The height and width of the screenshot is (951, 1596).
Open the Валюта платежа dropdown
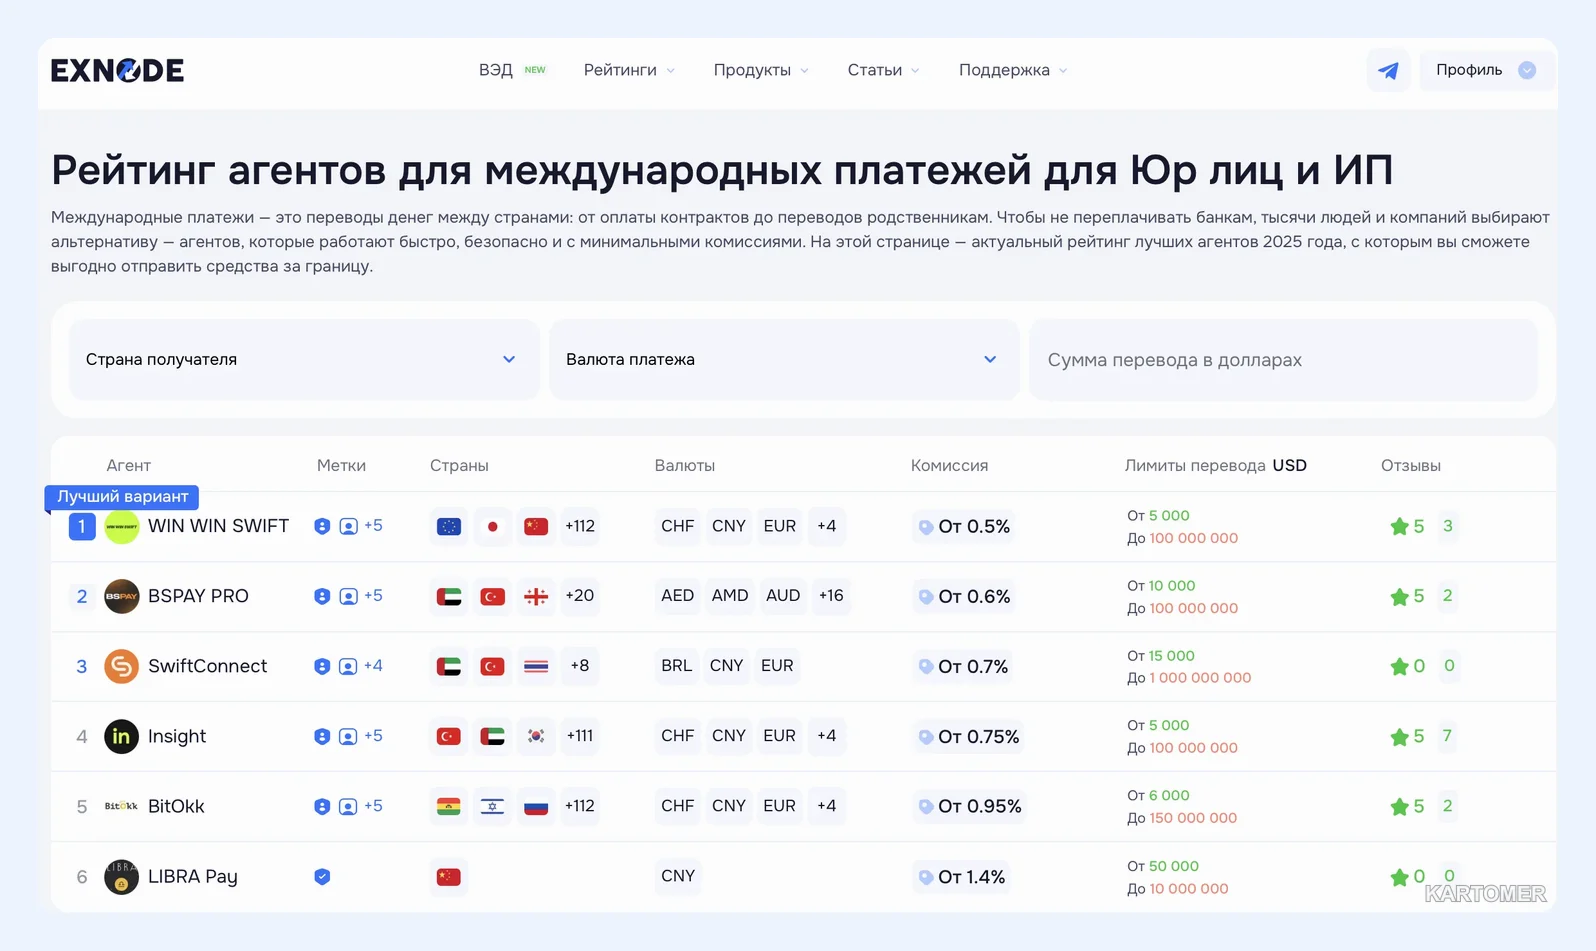coord(784,360)
